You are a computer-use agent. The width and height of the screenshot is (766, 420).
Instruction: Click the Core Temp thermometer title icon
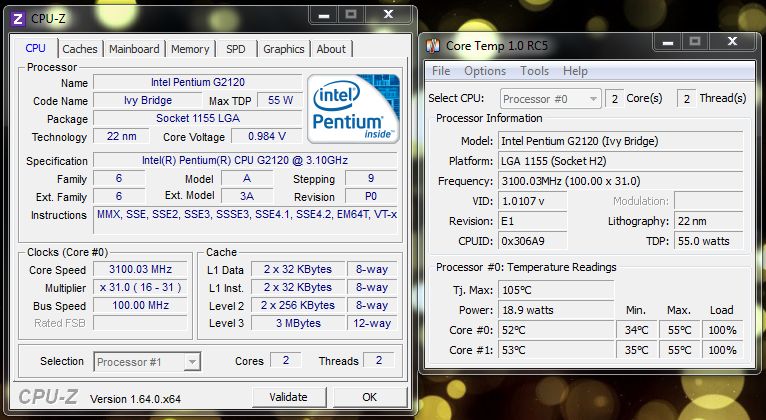point(432,46)
